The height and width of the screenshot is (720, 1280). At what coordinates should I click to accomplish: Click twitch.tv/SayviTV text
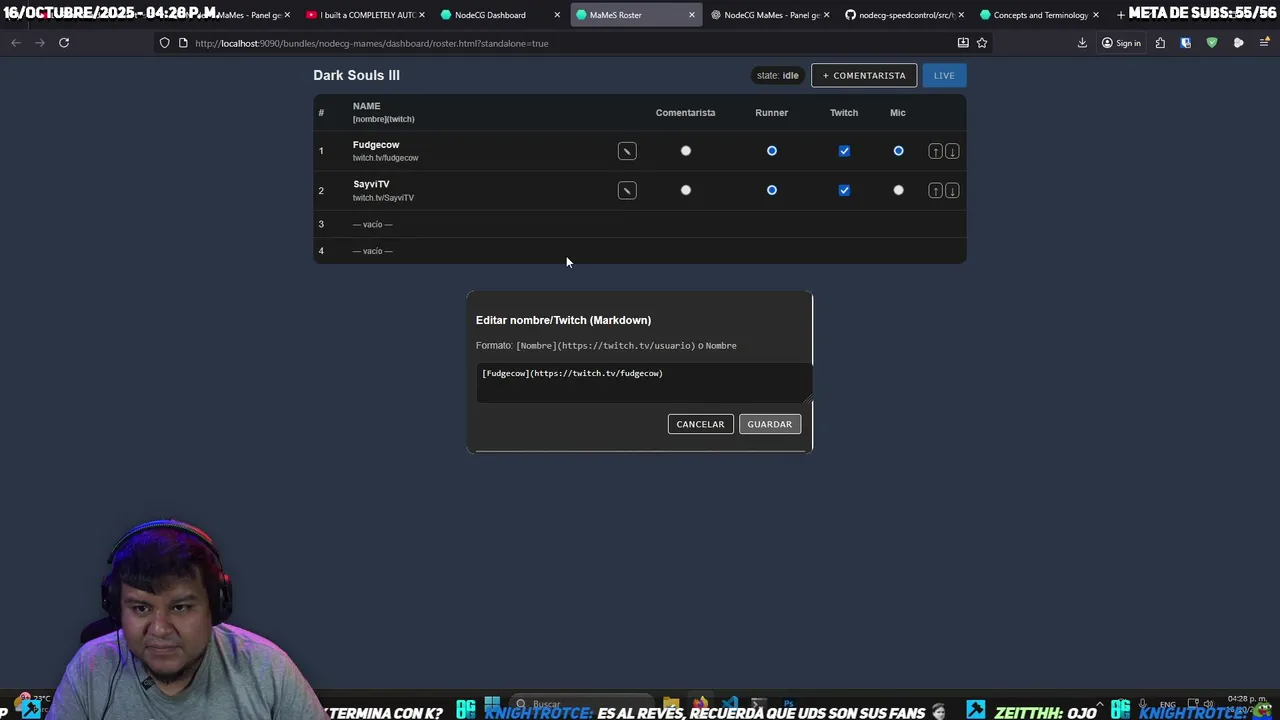pos(383,198)
